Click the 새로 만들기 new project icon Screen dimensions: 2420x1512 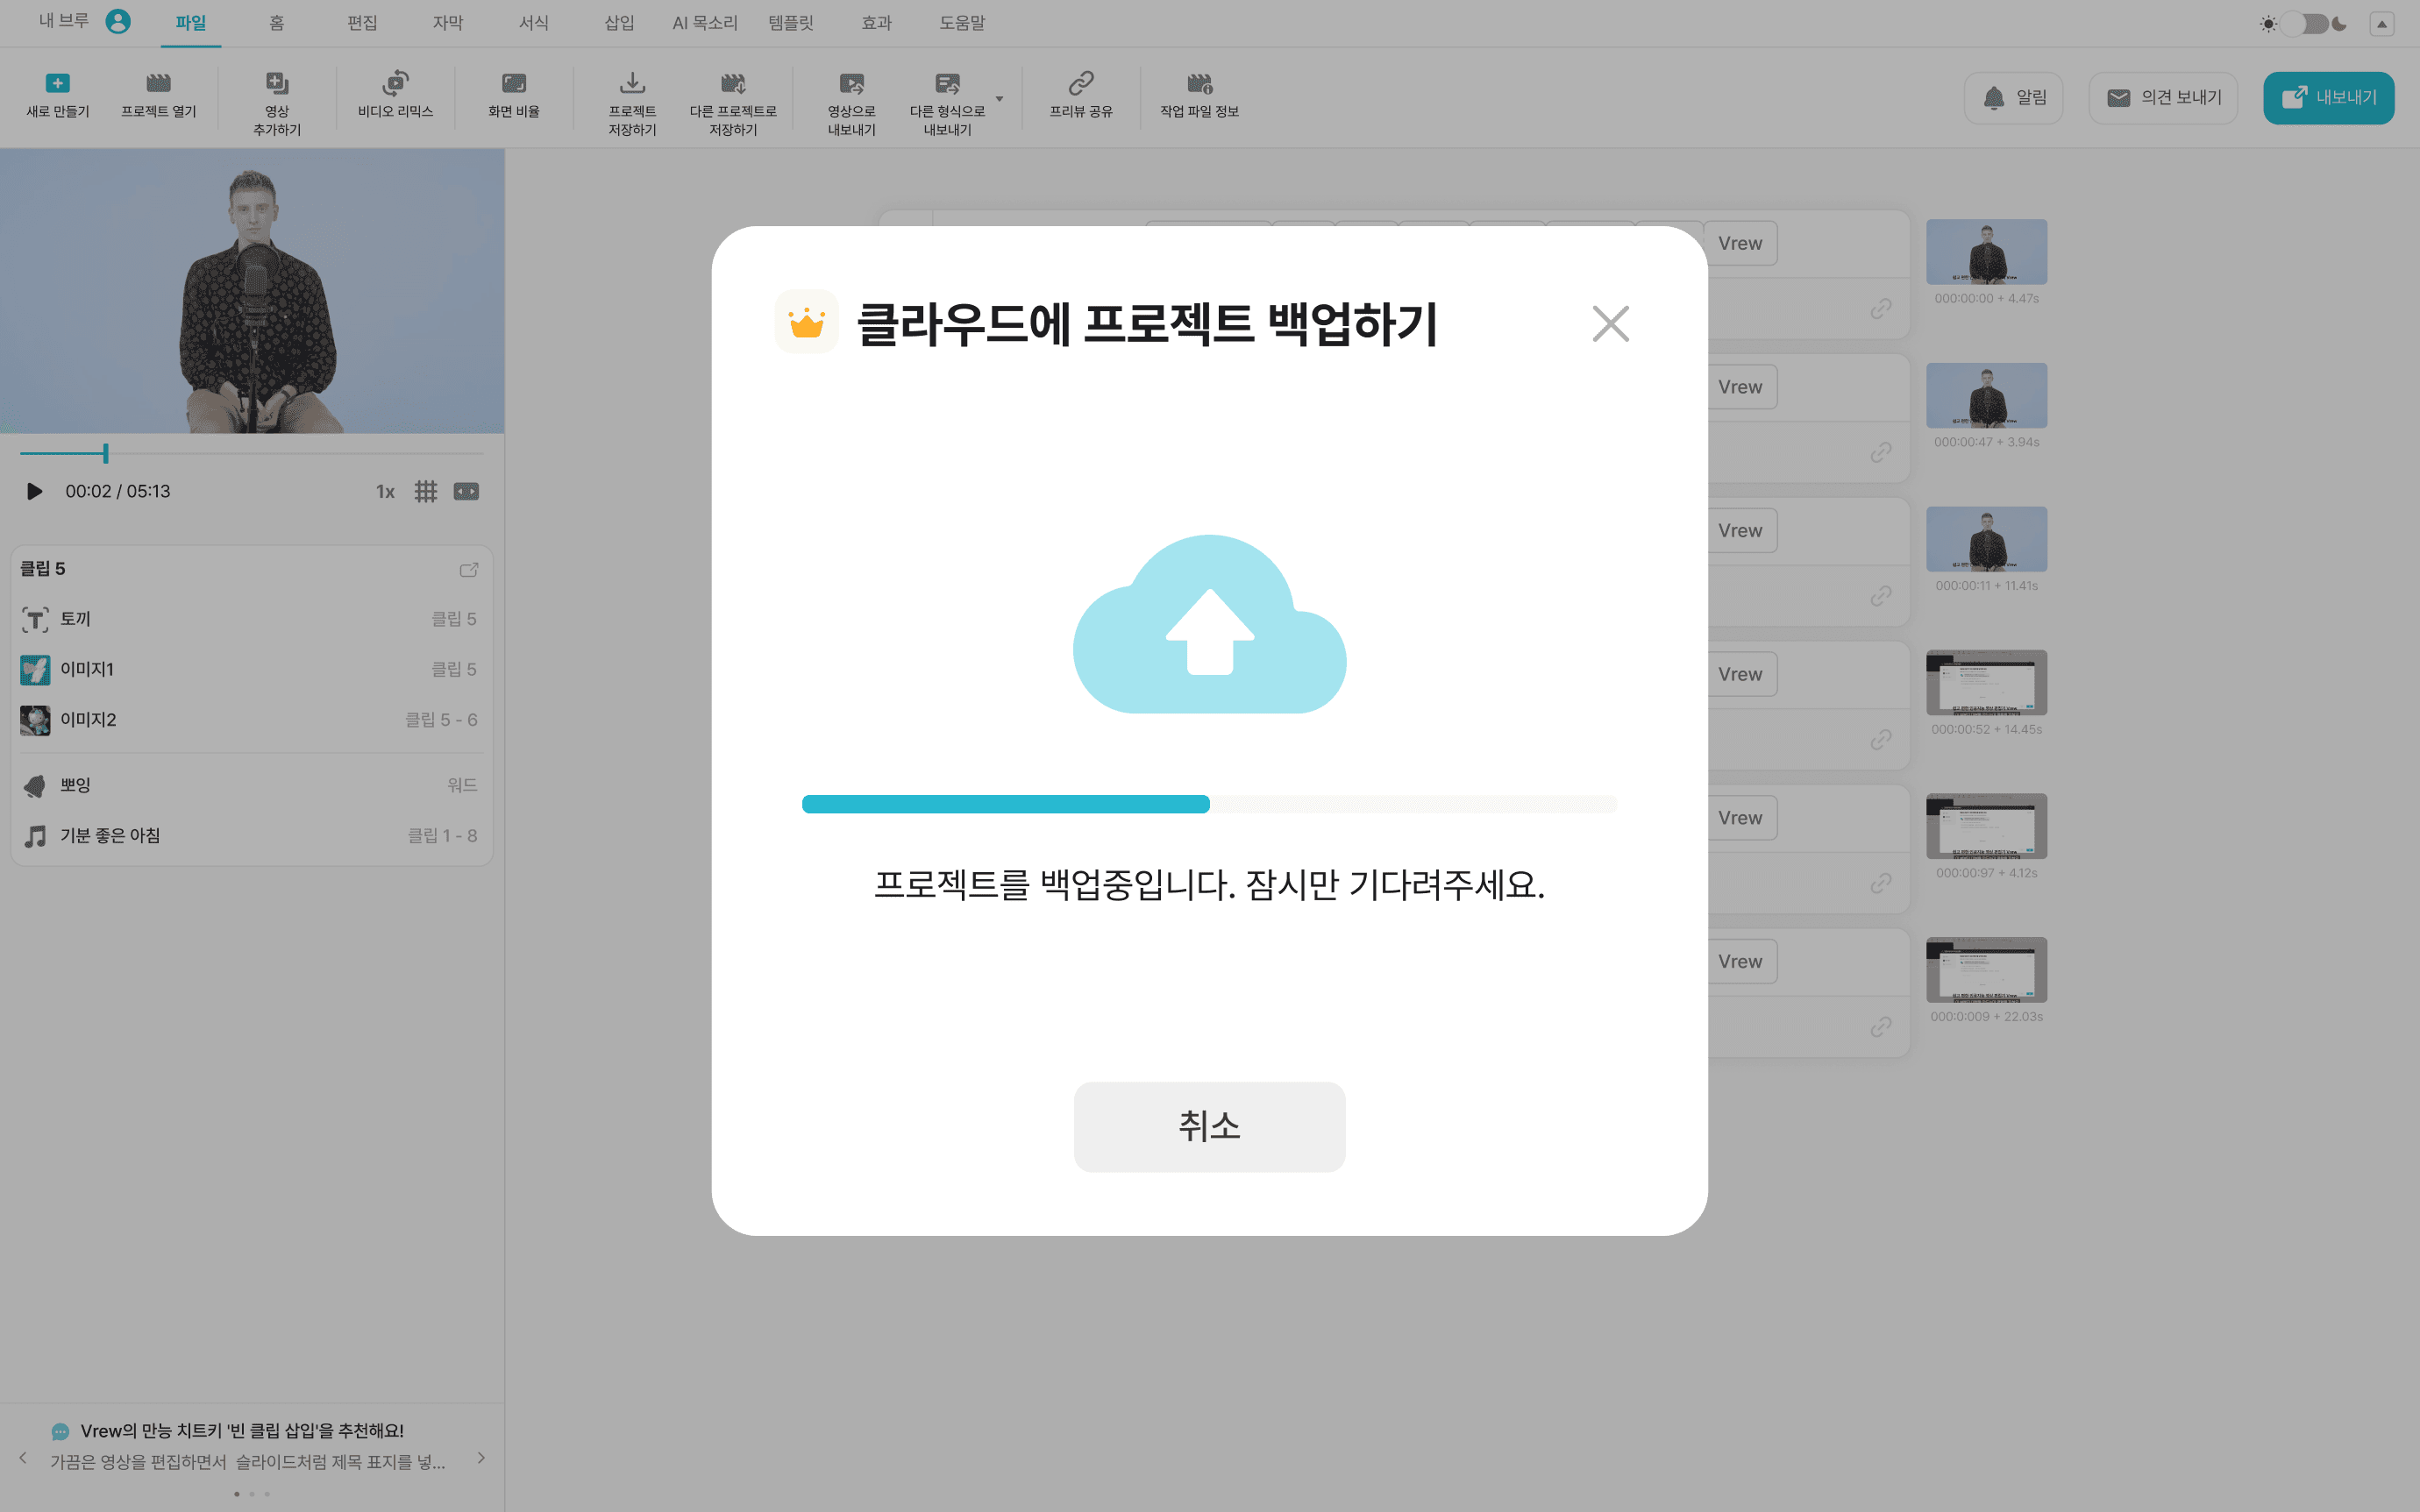click(57, 84)
